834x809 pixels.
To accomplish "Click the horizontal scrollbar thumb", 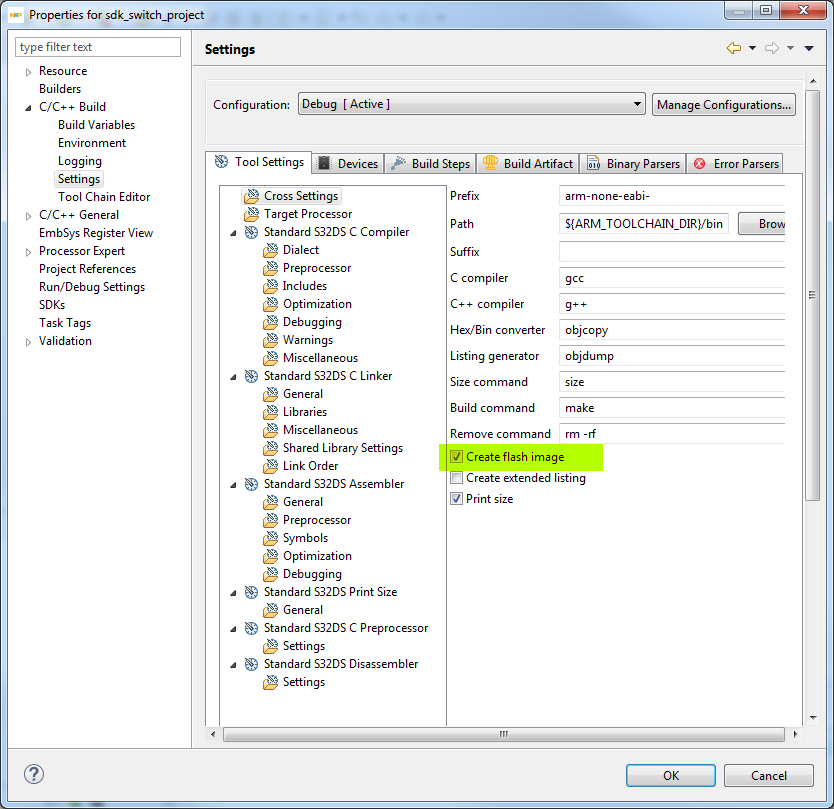I will tap(504, 735).
